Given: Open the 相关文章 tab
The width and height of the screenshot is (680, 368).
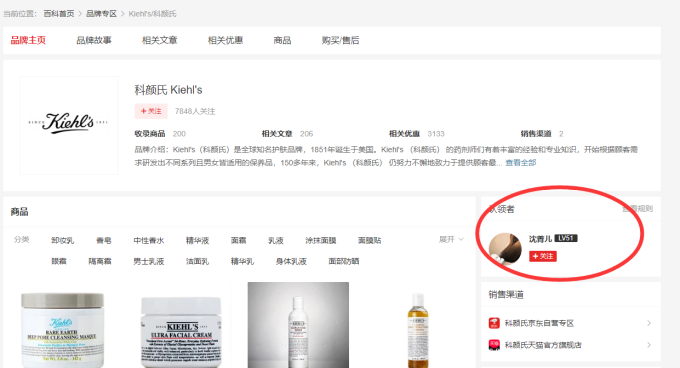Looking at the screenshot, I should point(160,40).
